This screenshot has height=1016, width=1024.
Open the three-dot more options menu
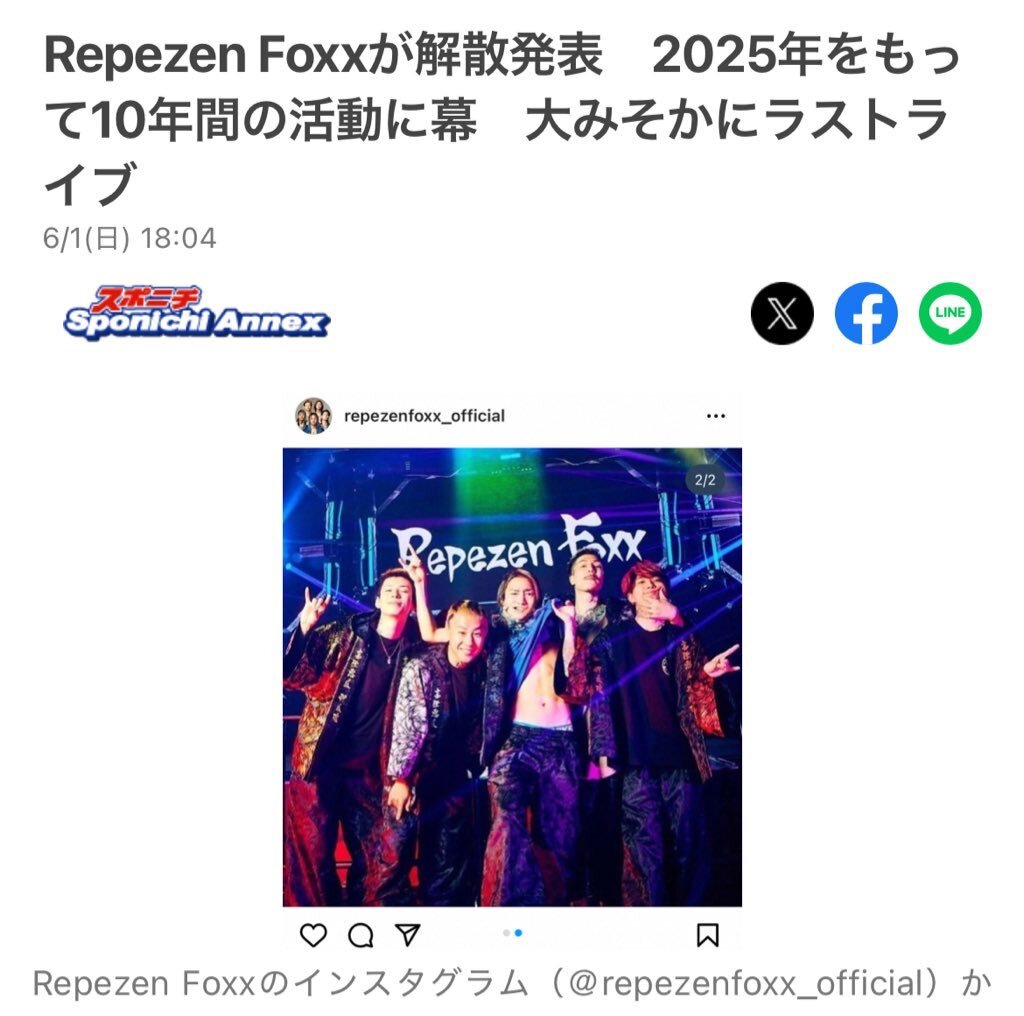click(x=716, y=416)
